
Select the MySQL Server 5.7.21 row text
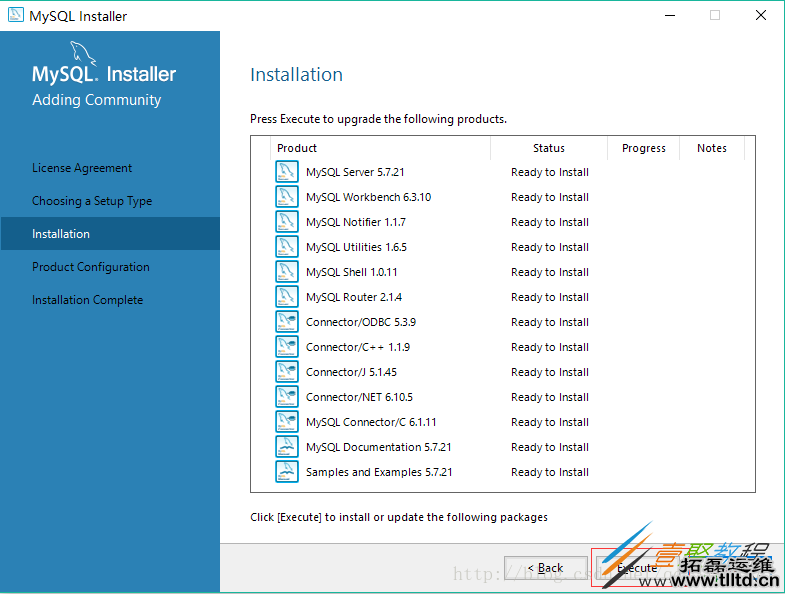click(x=355, y=172)
